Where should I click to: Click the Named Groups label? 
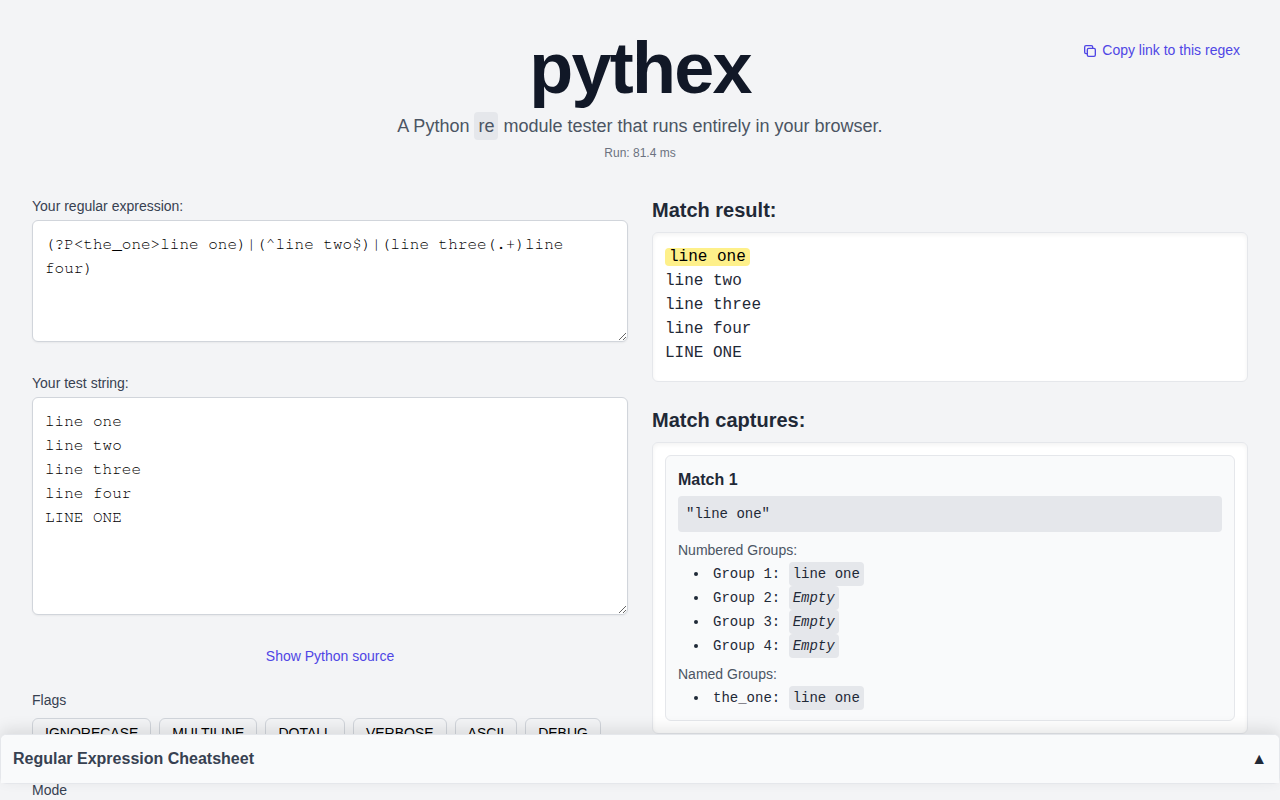click(727, 674)
